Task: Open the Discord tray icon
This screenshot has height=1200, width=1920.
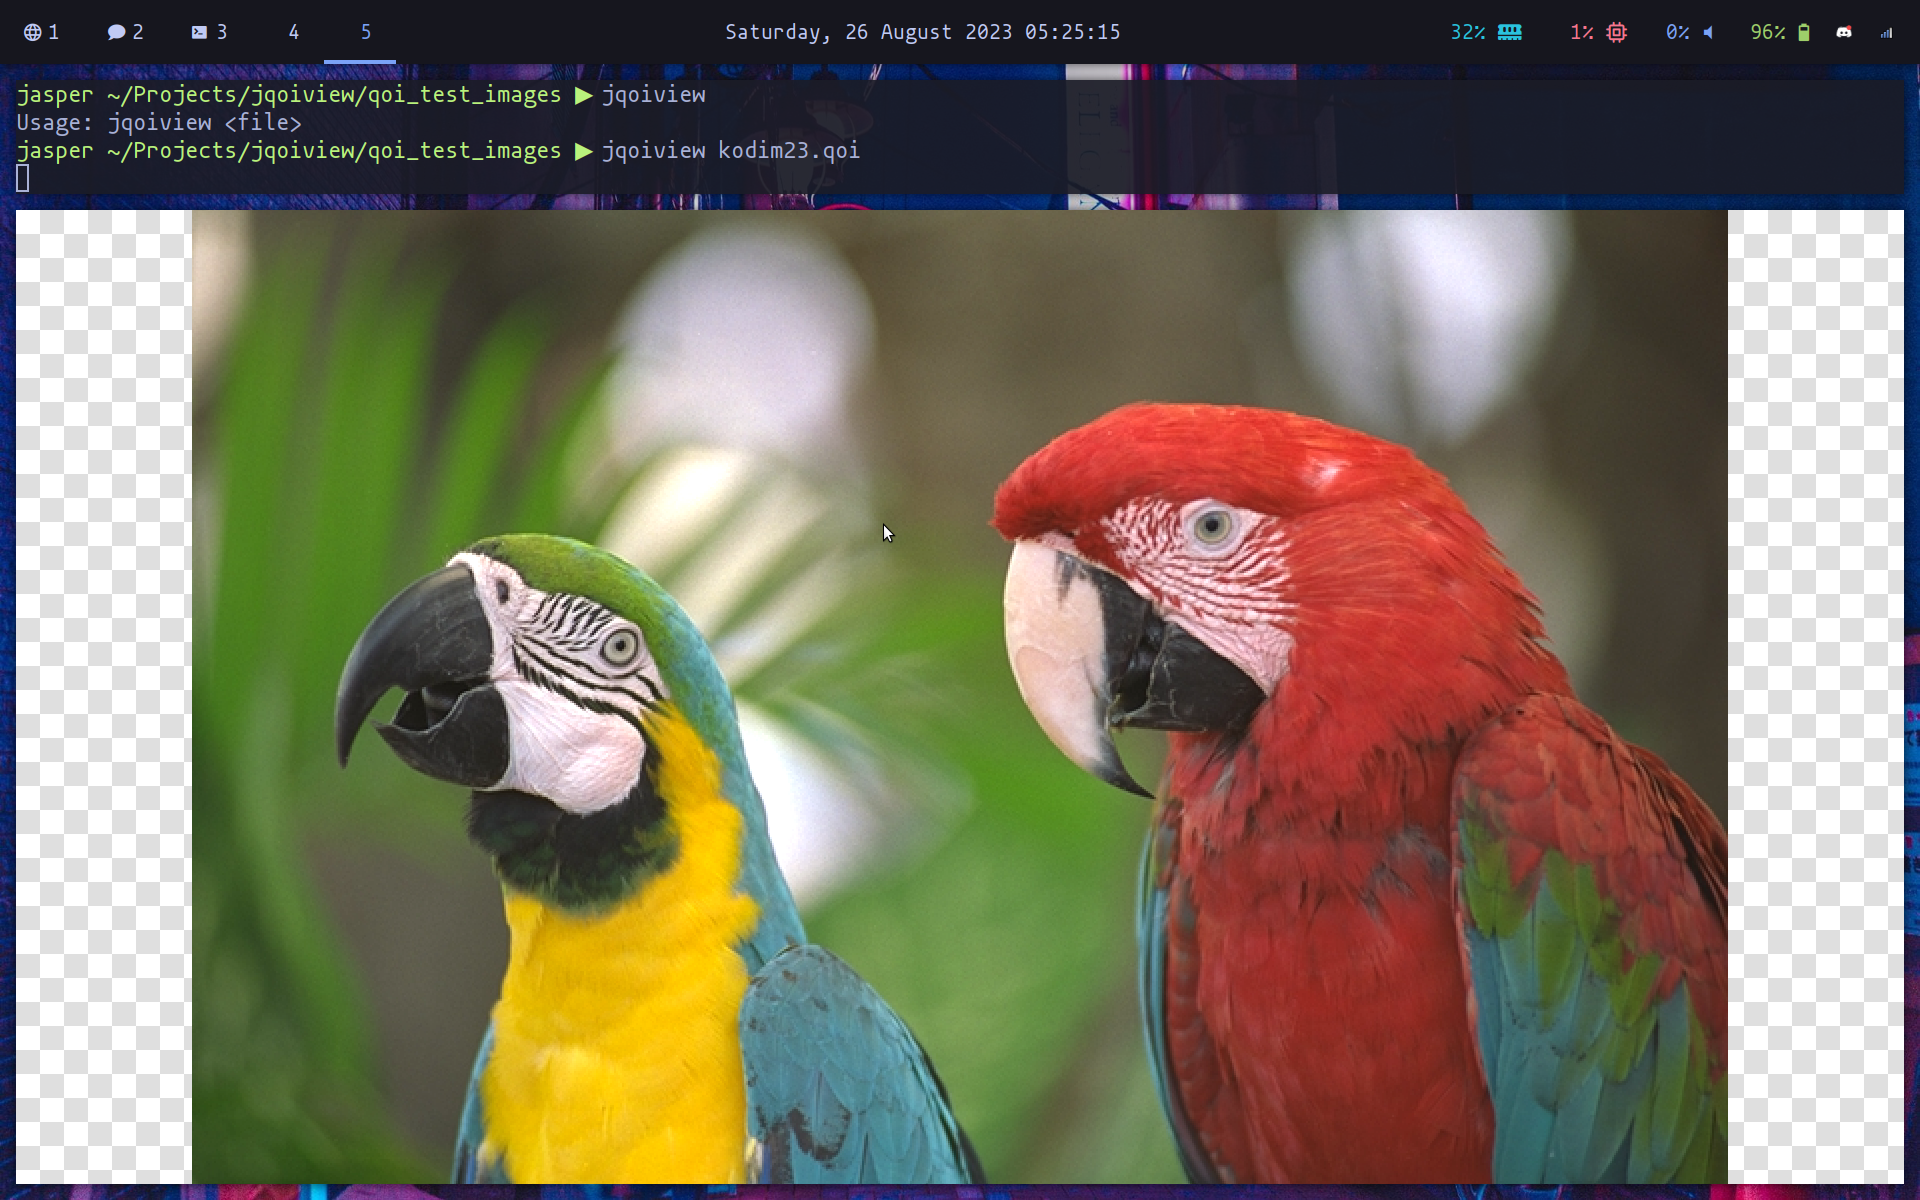Action: pyautogui.click(x=1844, y=32)
